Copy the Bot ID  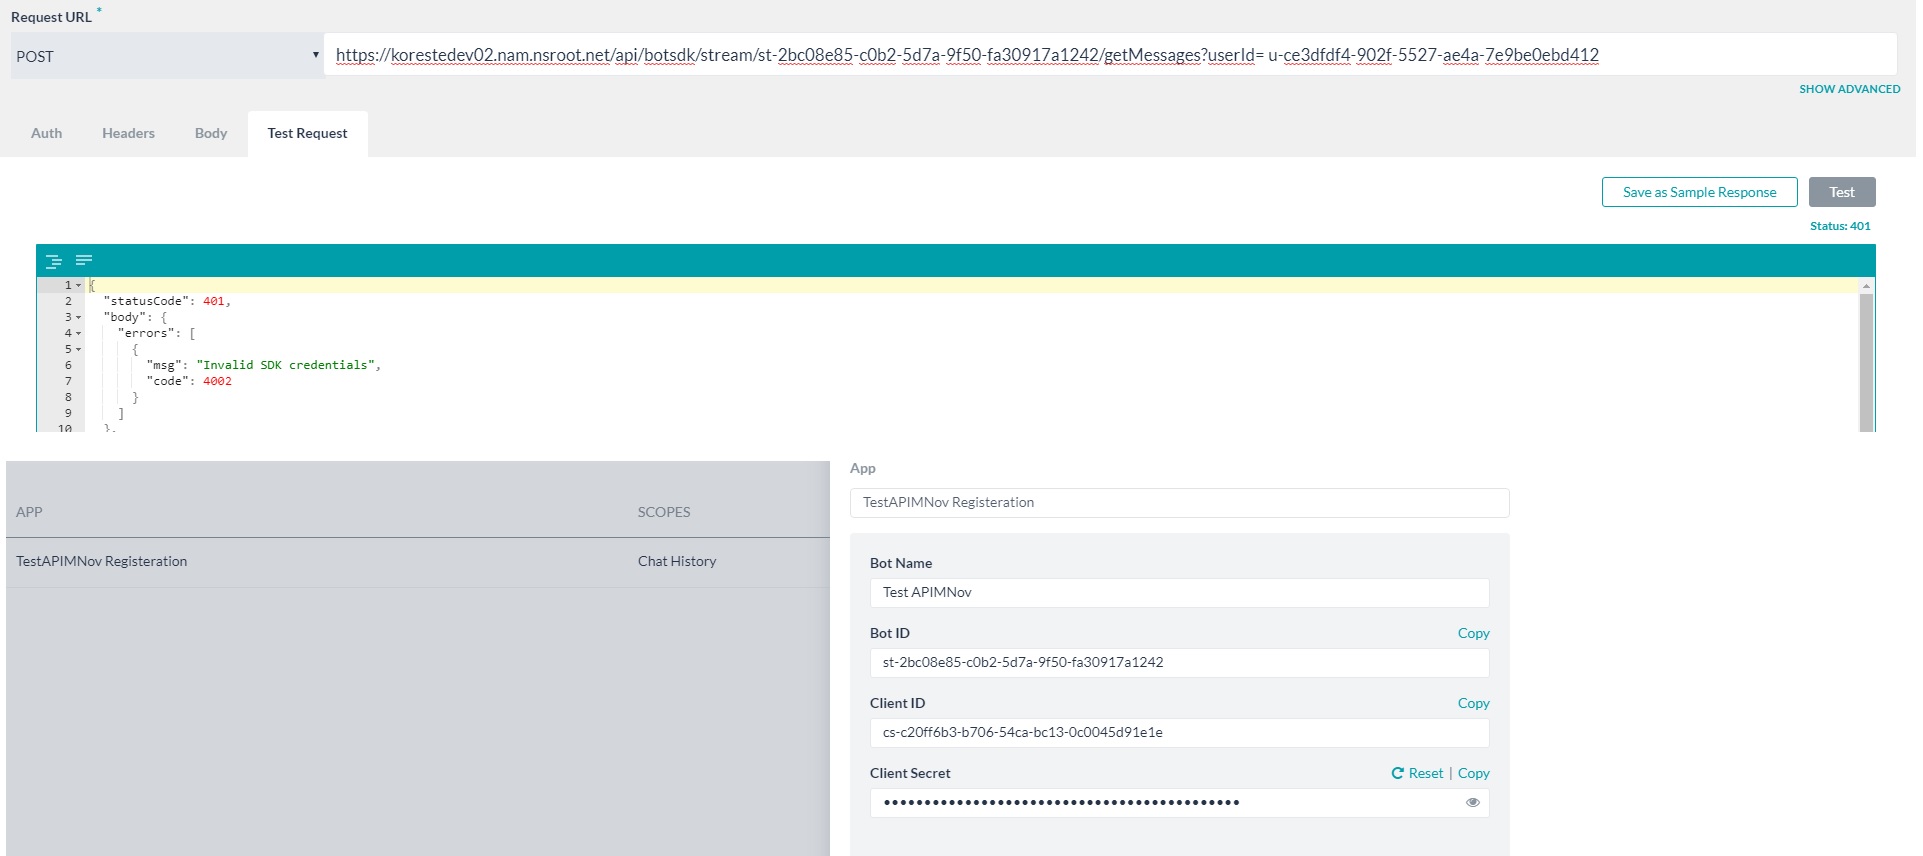click(x=1473, y=633)
